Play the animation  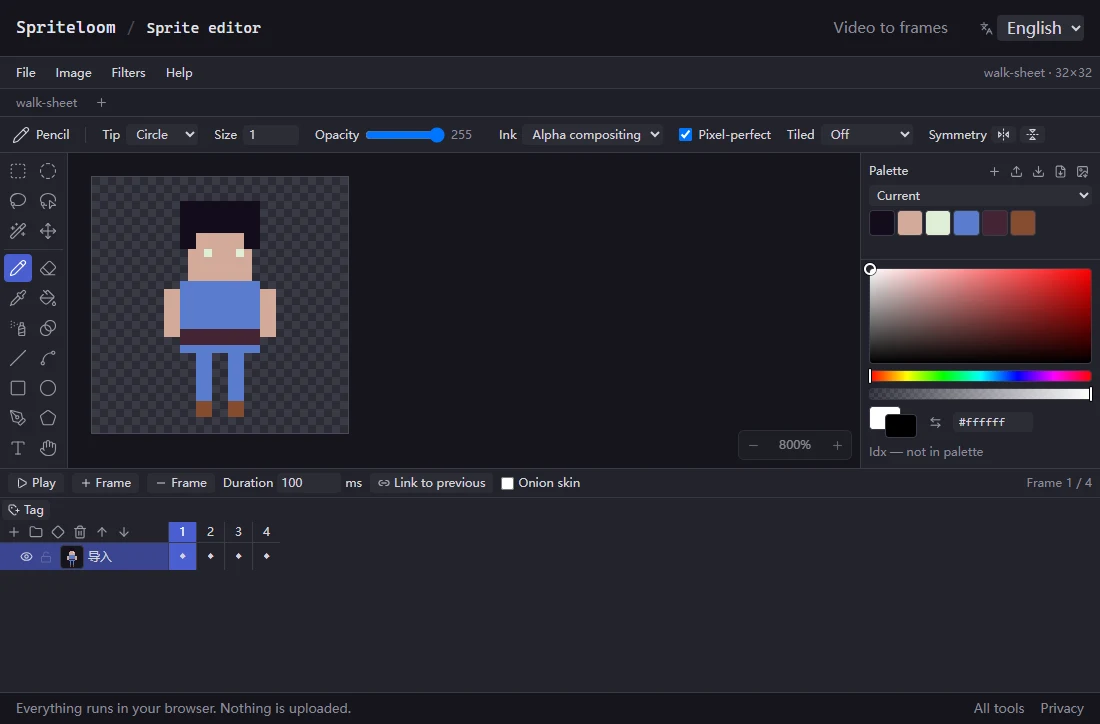(36, 483)
